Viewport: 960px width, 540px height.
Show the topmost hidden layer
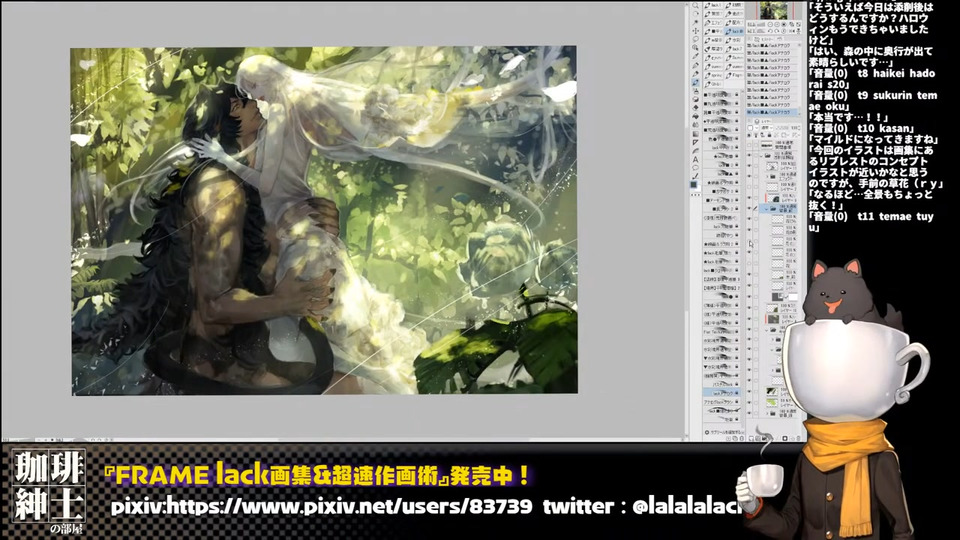pyautogui.click(x=749, y=145)
